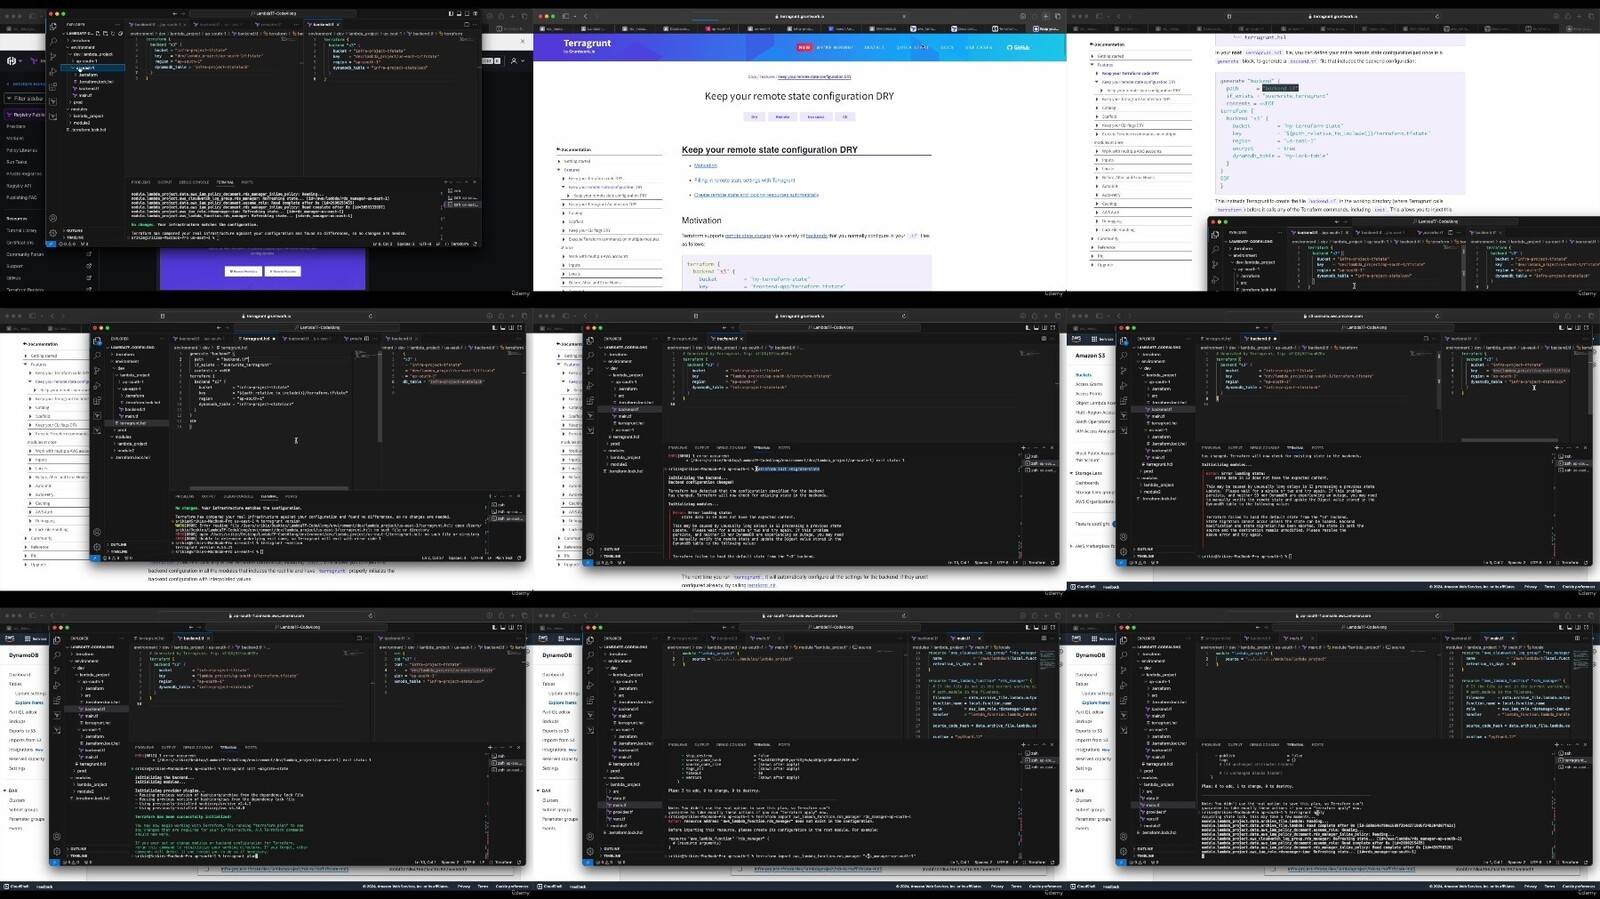Image resolution: width=1600 pixels, height=899 pixels.
Task: Switch to PROBLEMS tab in VS Code over Terraform Registry
Action: tap(140, 182)
